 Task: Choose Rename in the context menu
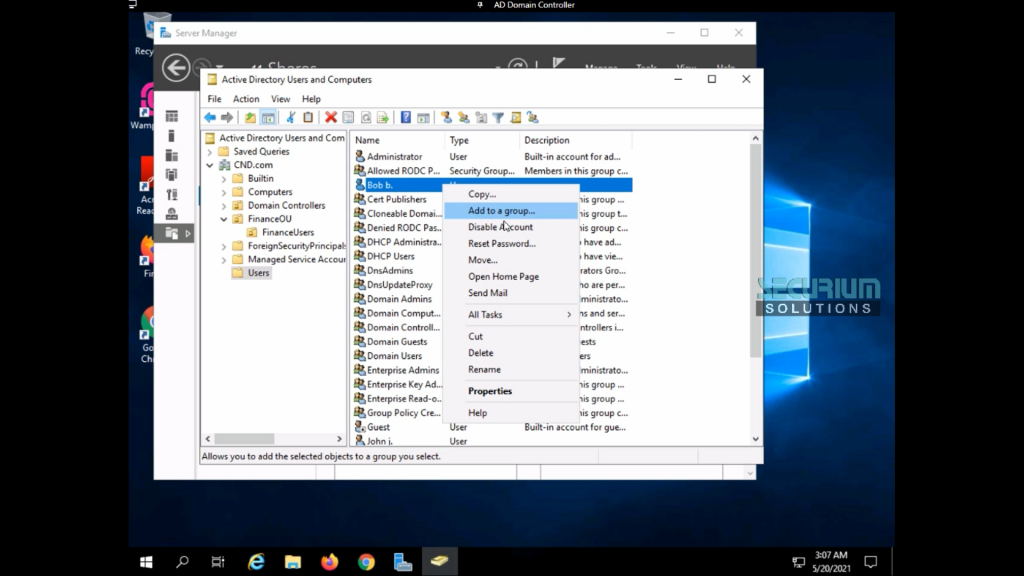(x=511, y=369)
